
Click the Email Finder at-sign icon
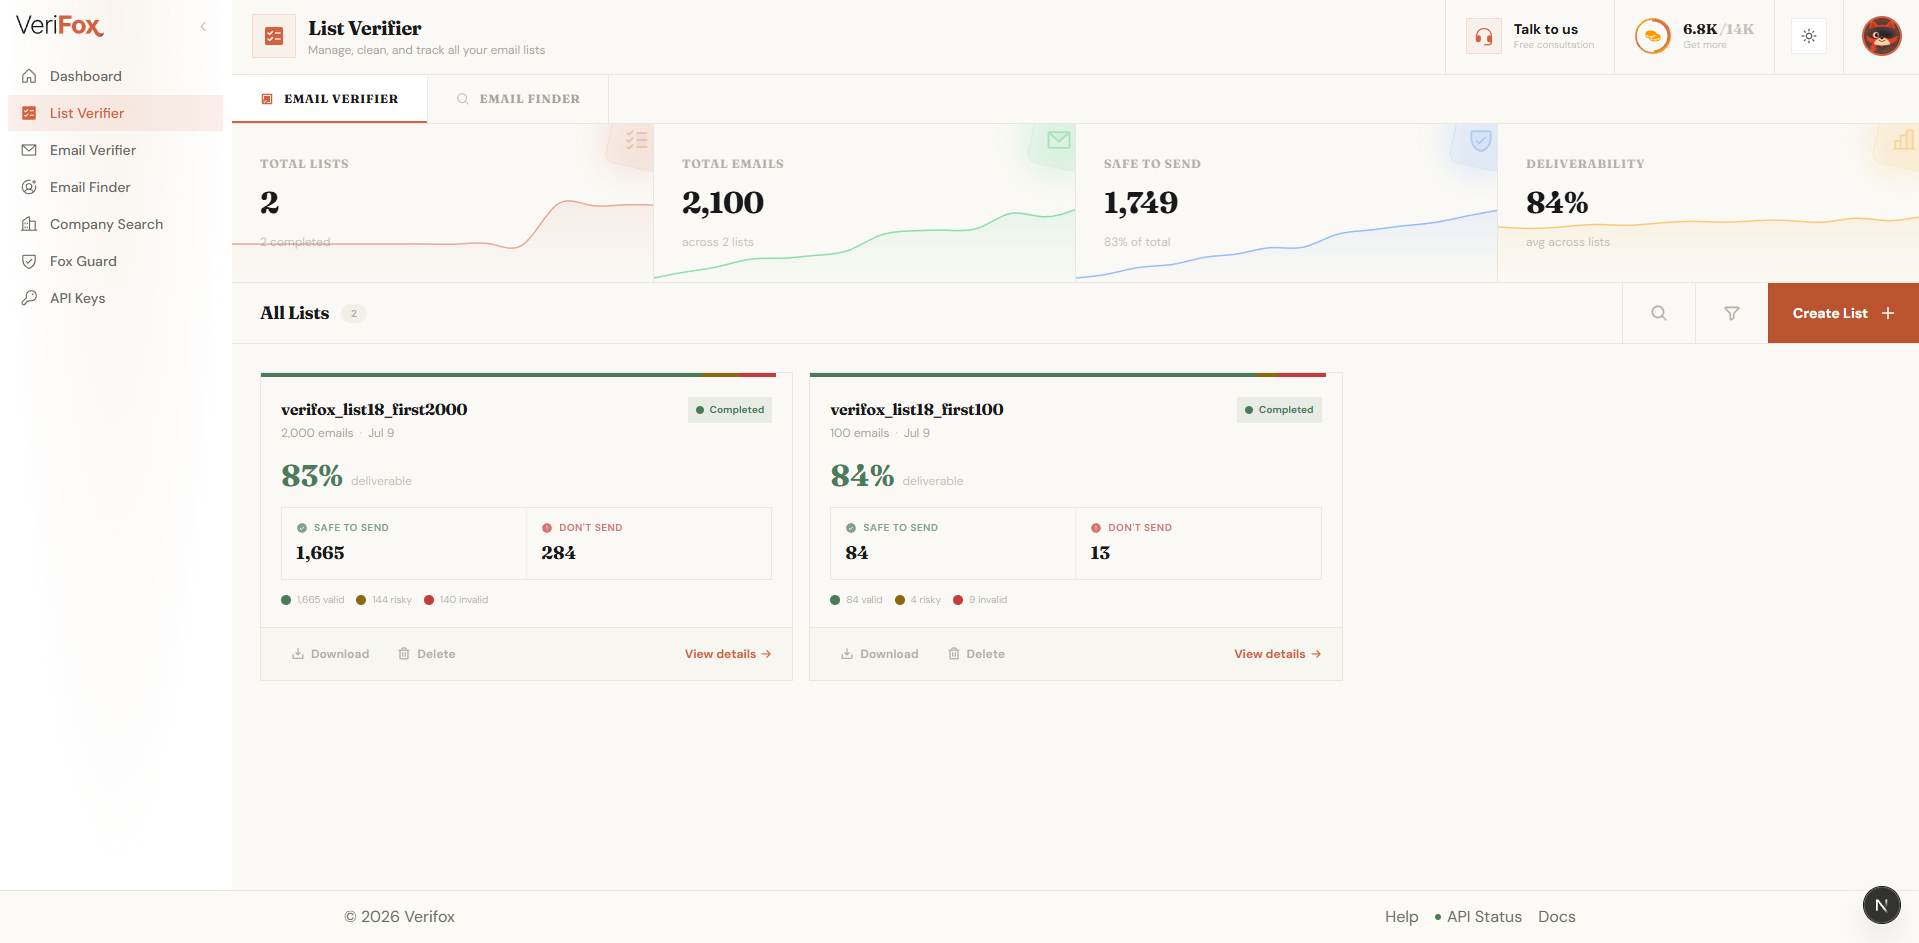click(x=29, y=187)
